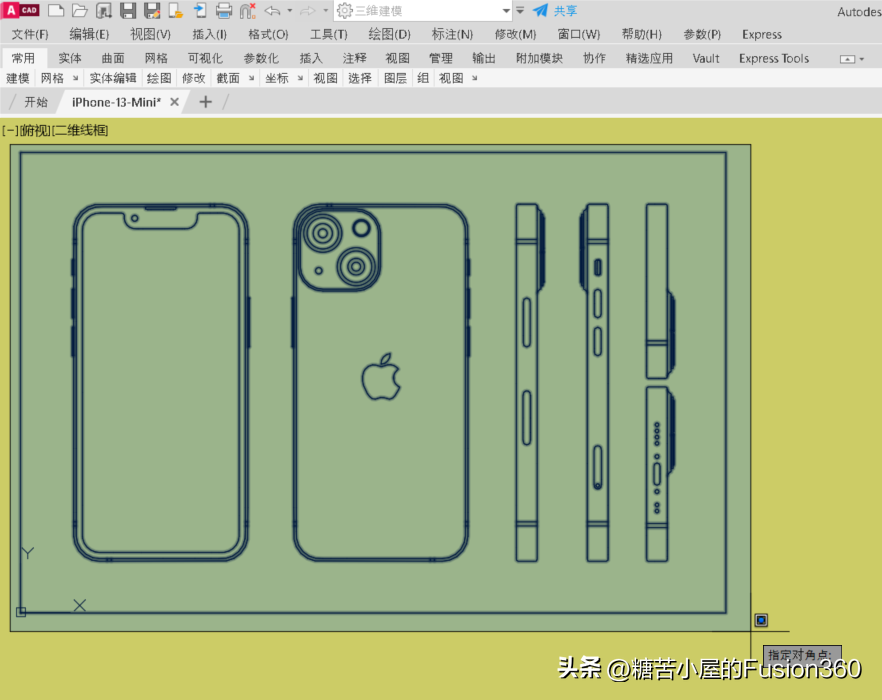
Task: Click the Undo arrow icon
Action: [272, 10]
